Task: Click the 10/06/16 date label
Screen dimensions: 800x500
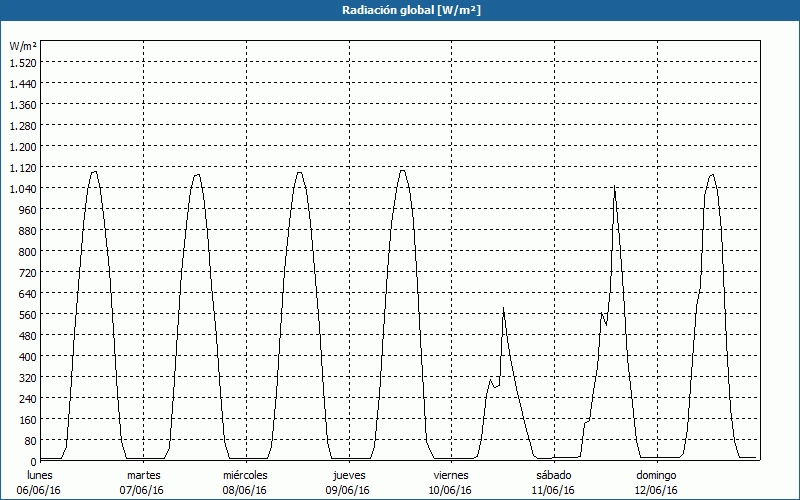Action: 450,490
